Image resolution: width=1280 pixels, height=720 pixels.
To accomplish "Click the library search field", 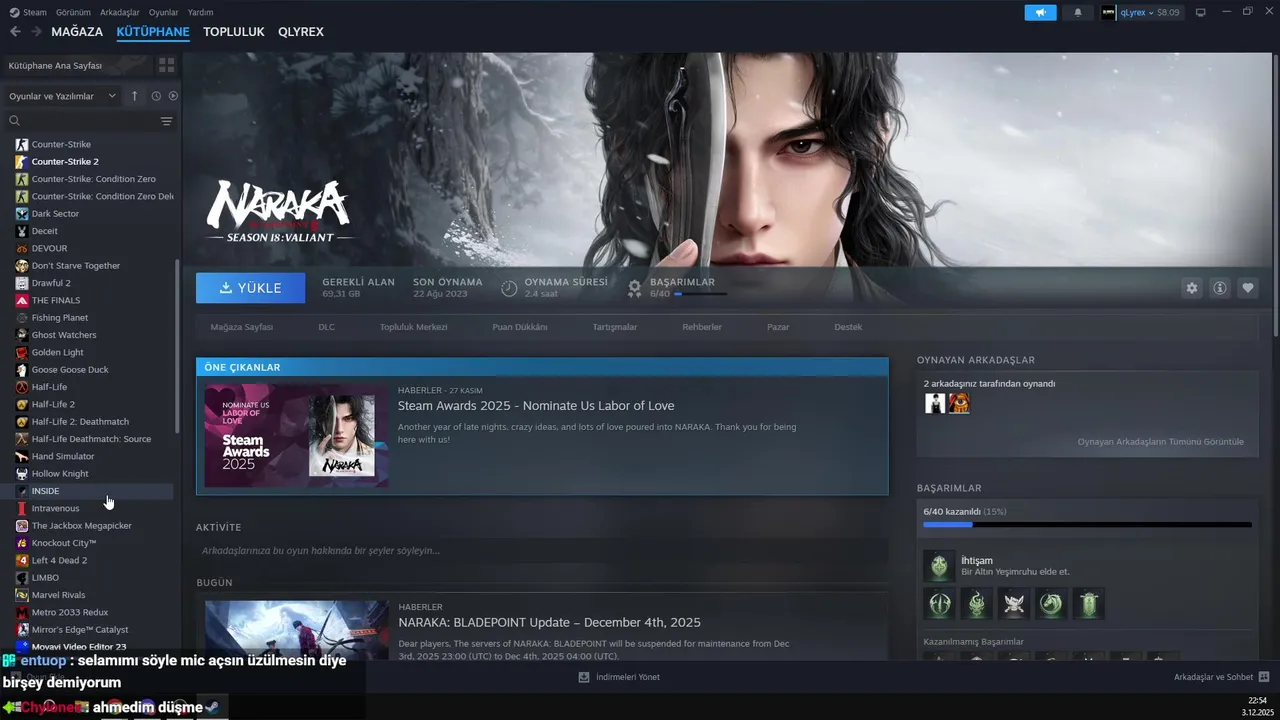I will pyautogui.click(x=82, y=121).
